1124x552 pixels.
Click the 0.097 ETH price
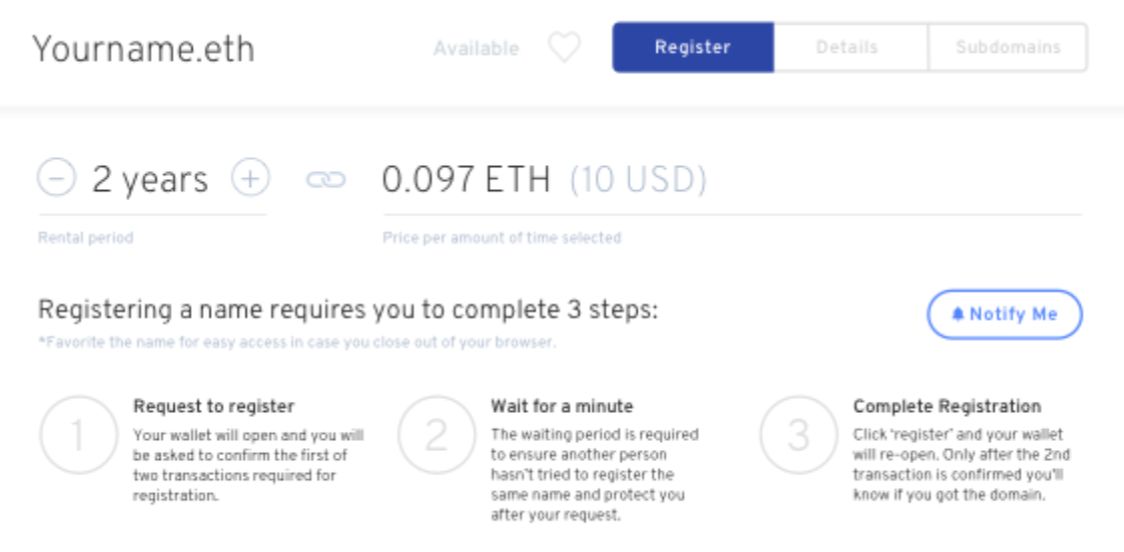pyautogui.click(x=466, y=180)
